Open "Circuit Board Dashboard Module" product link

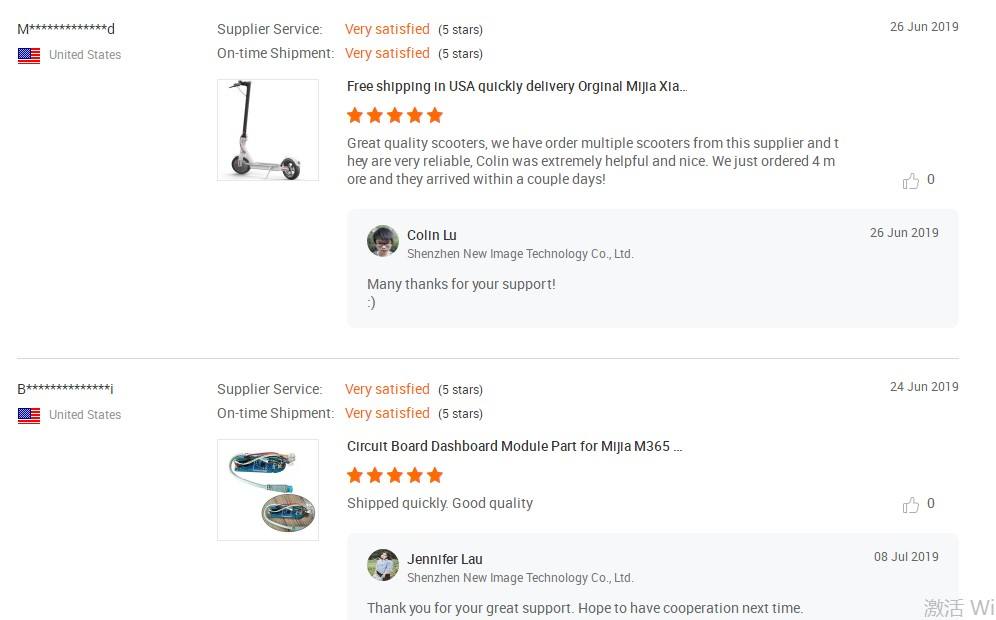[x=514, y=446]
